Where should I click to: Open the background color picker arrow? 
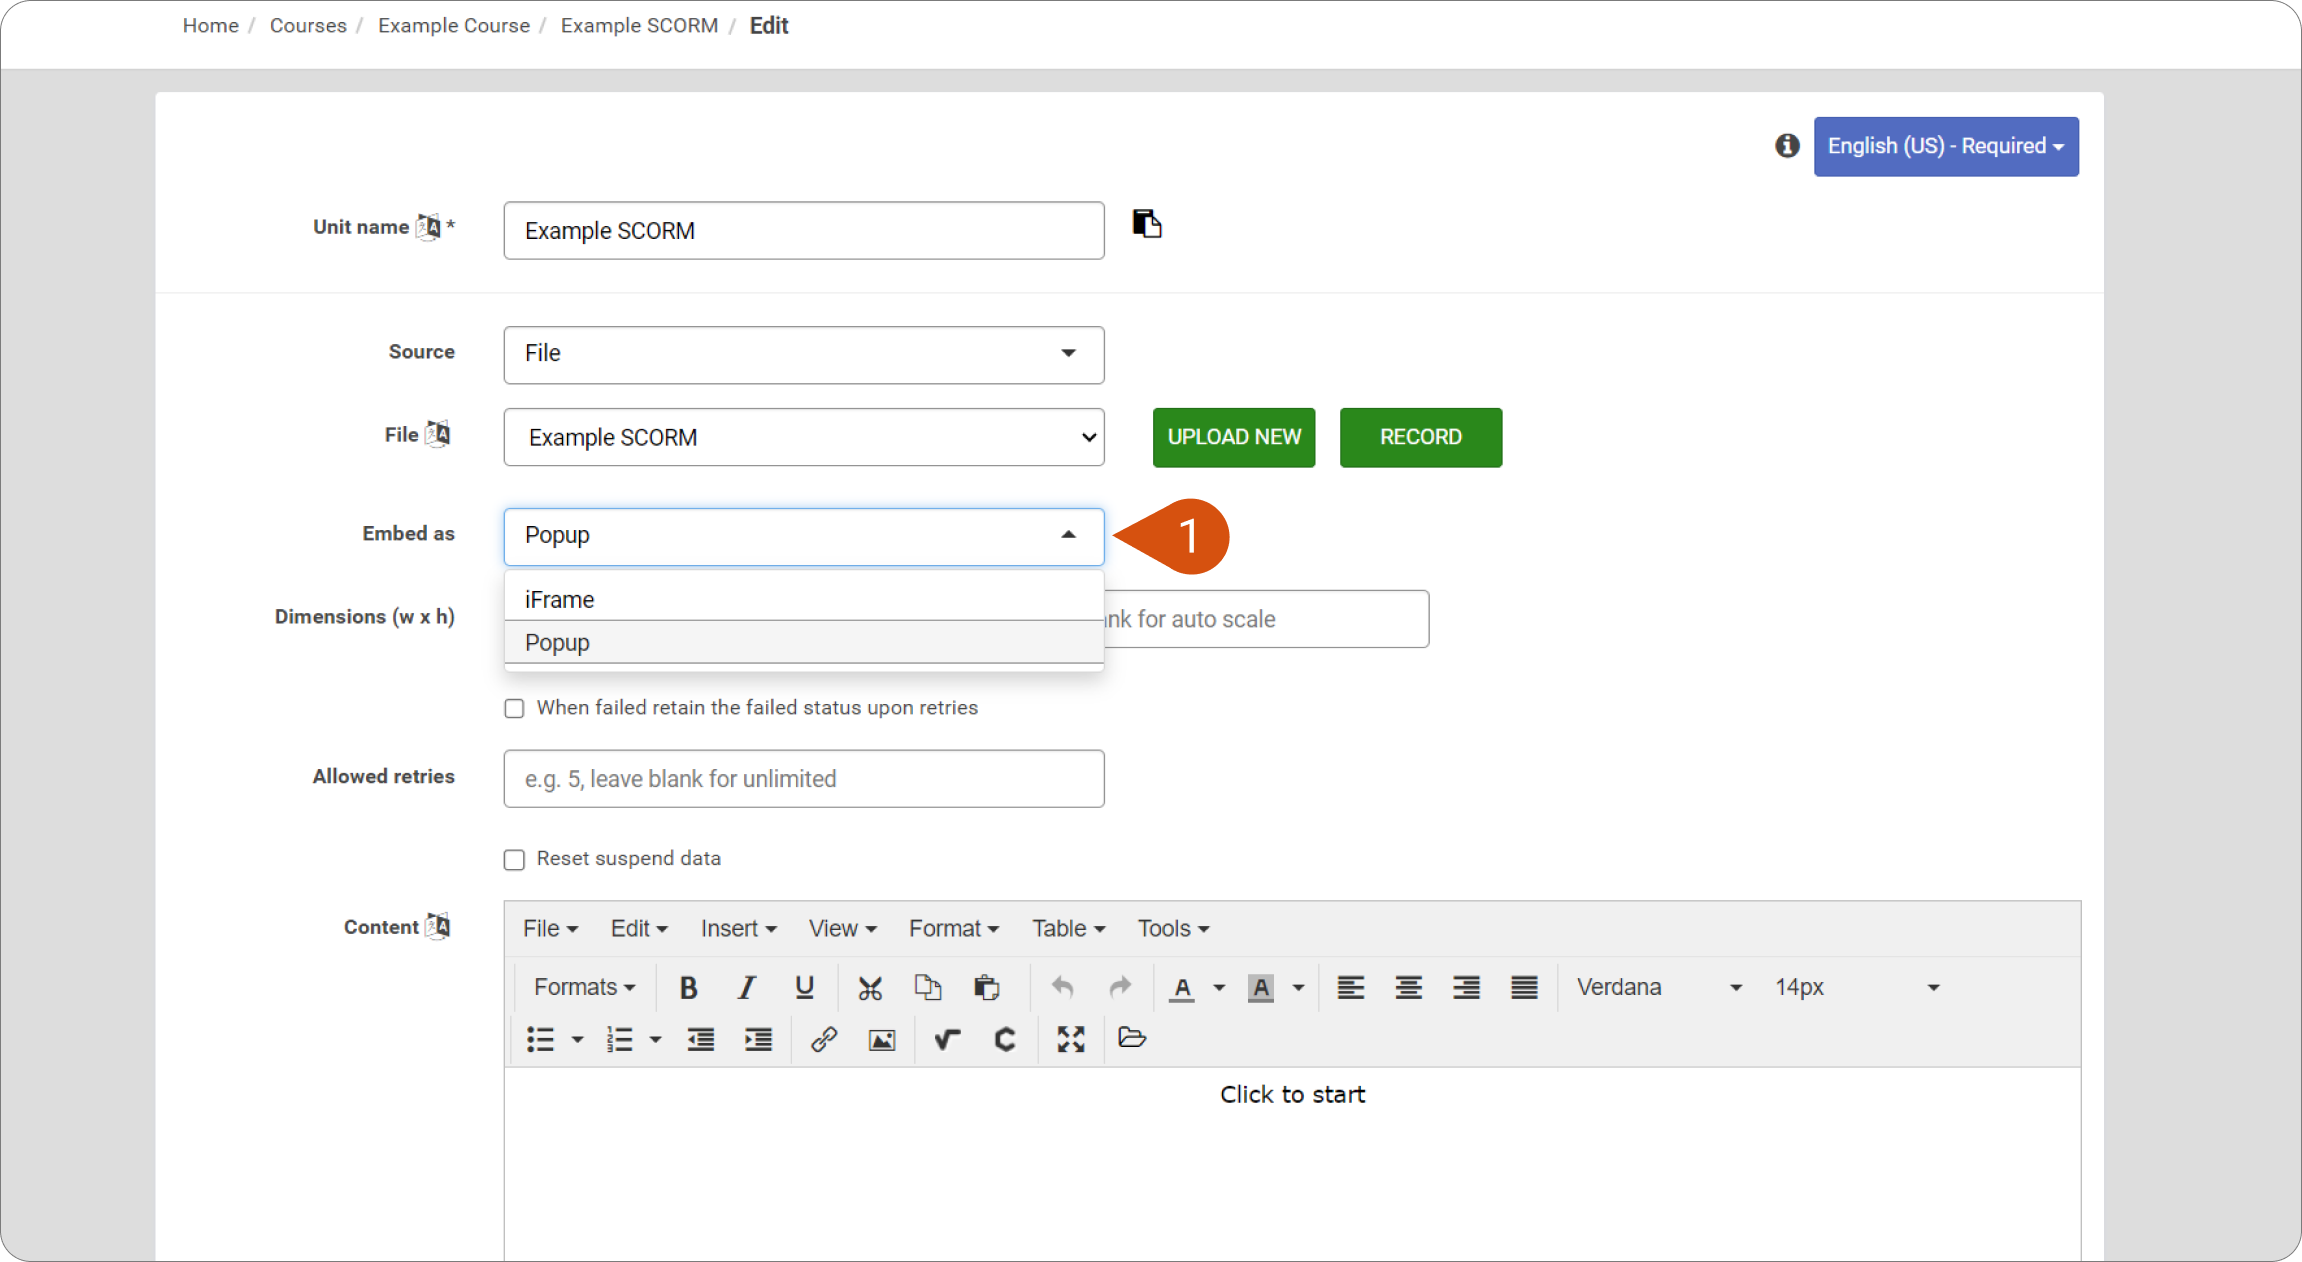pyautogui.click(x=1298, y=988)
